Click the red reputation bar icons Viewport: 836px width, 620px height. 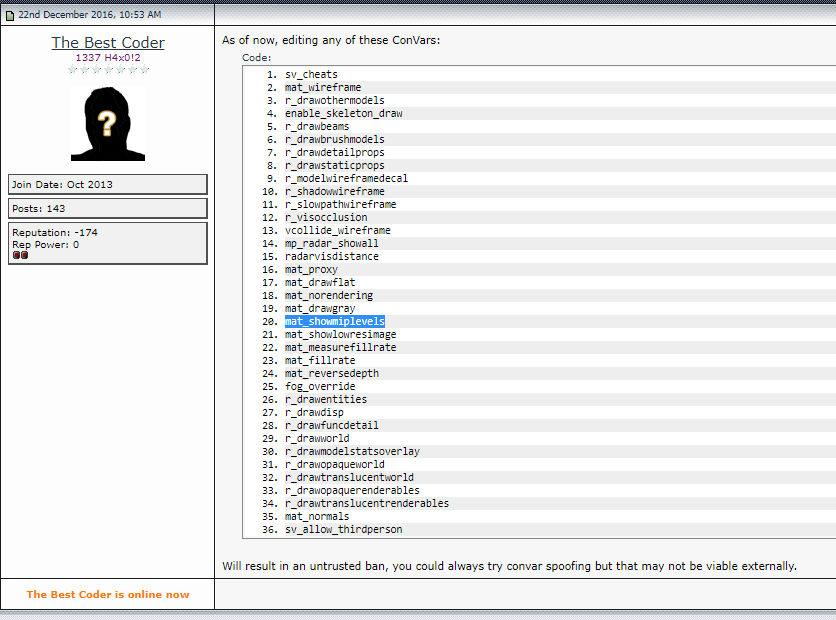tap(20, 255)
